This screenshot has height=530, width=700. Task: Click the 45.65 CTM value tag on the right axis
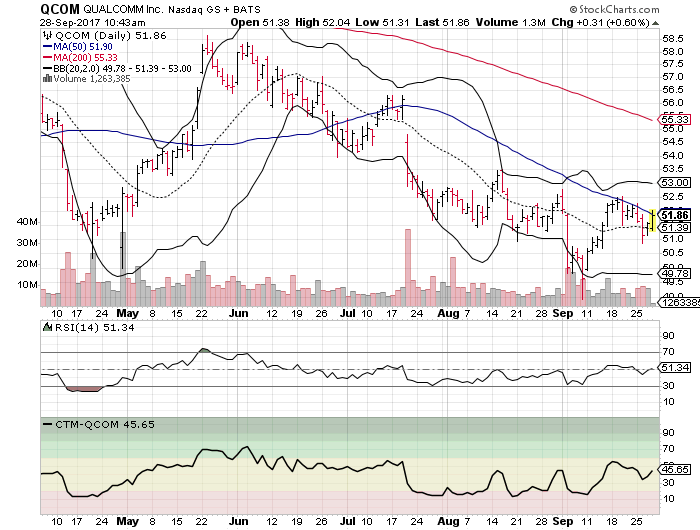coord(675,470)
